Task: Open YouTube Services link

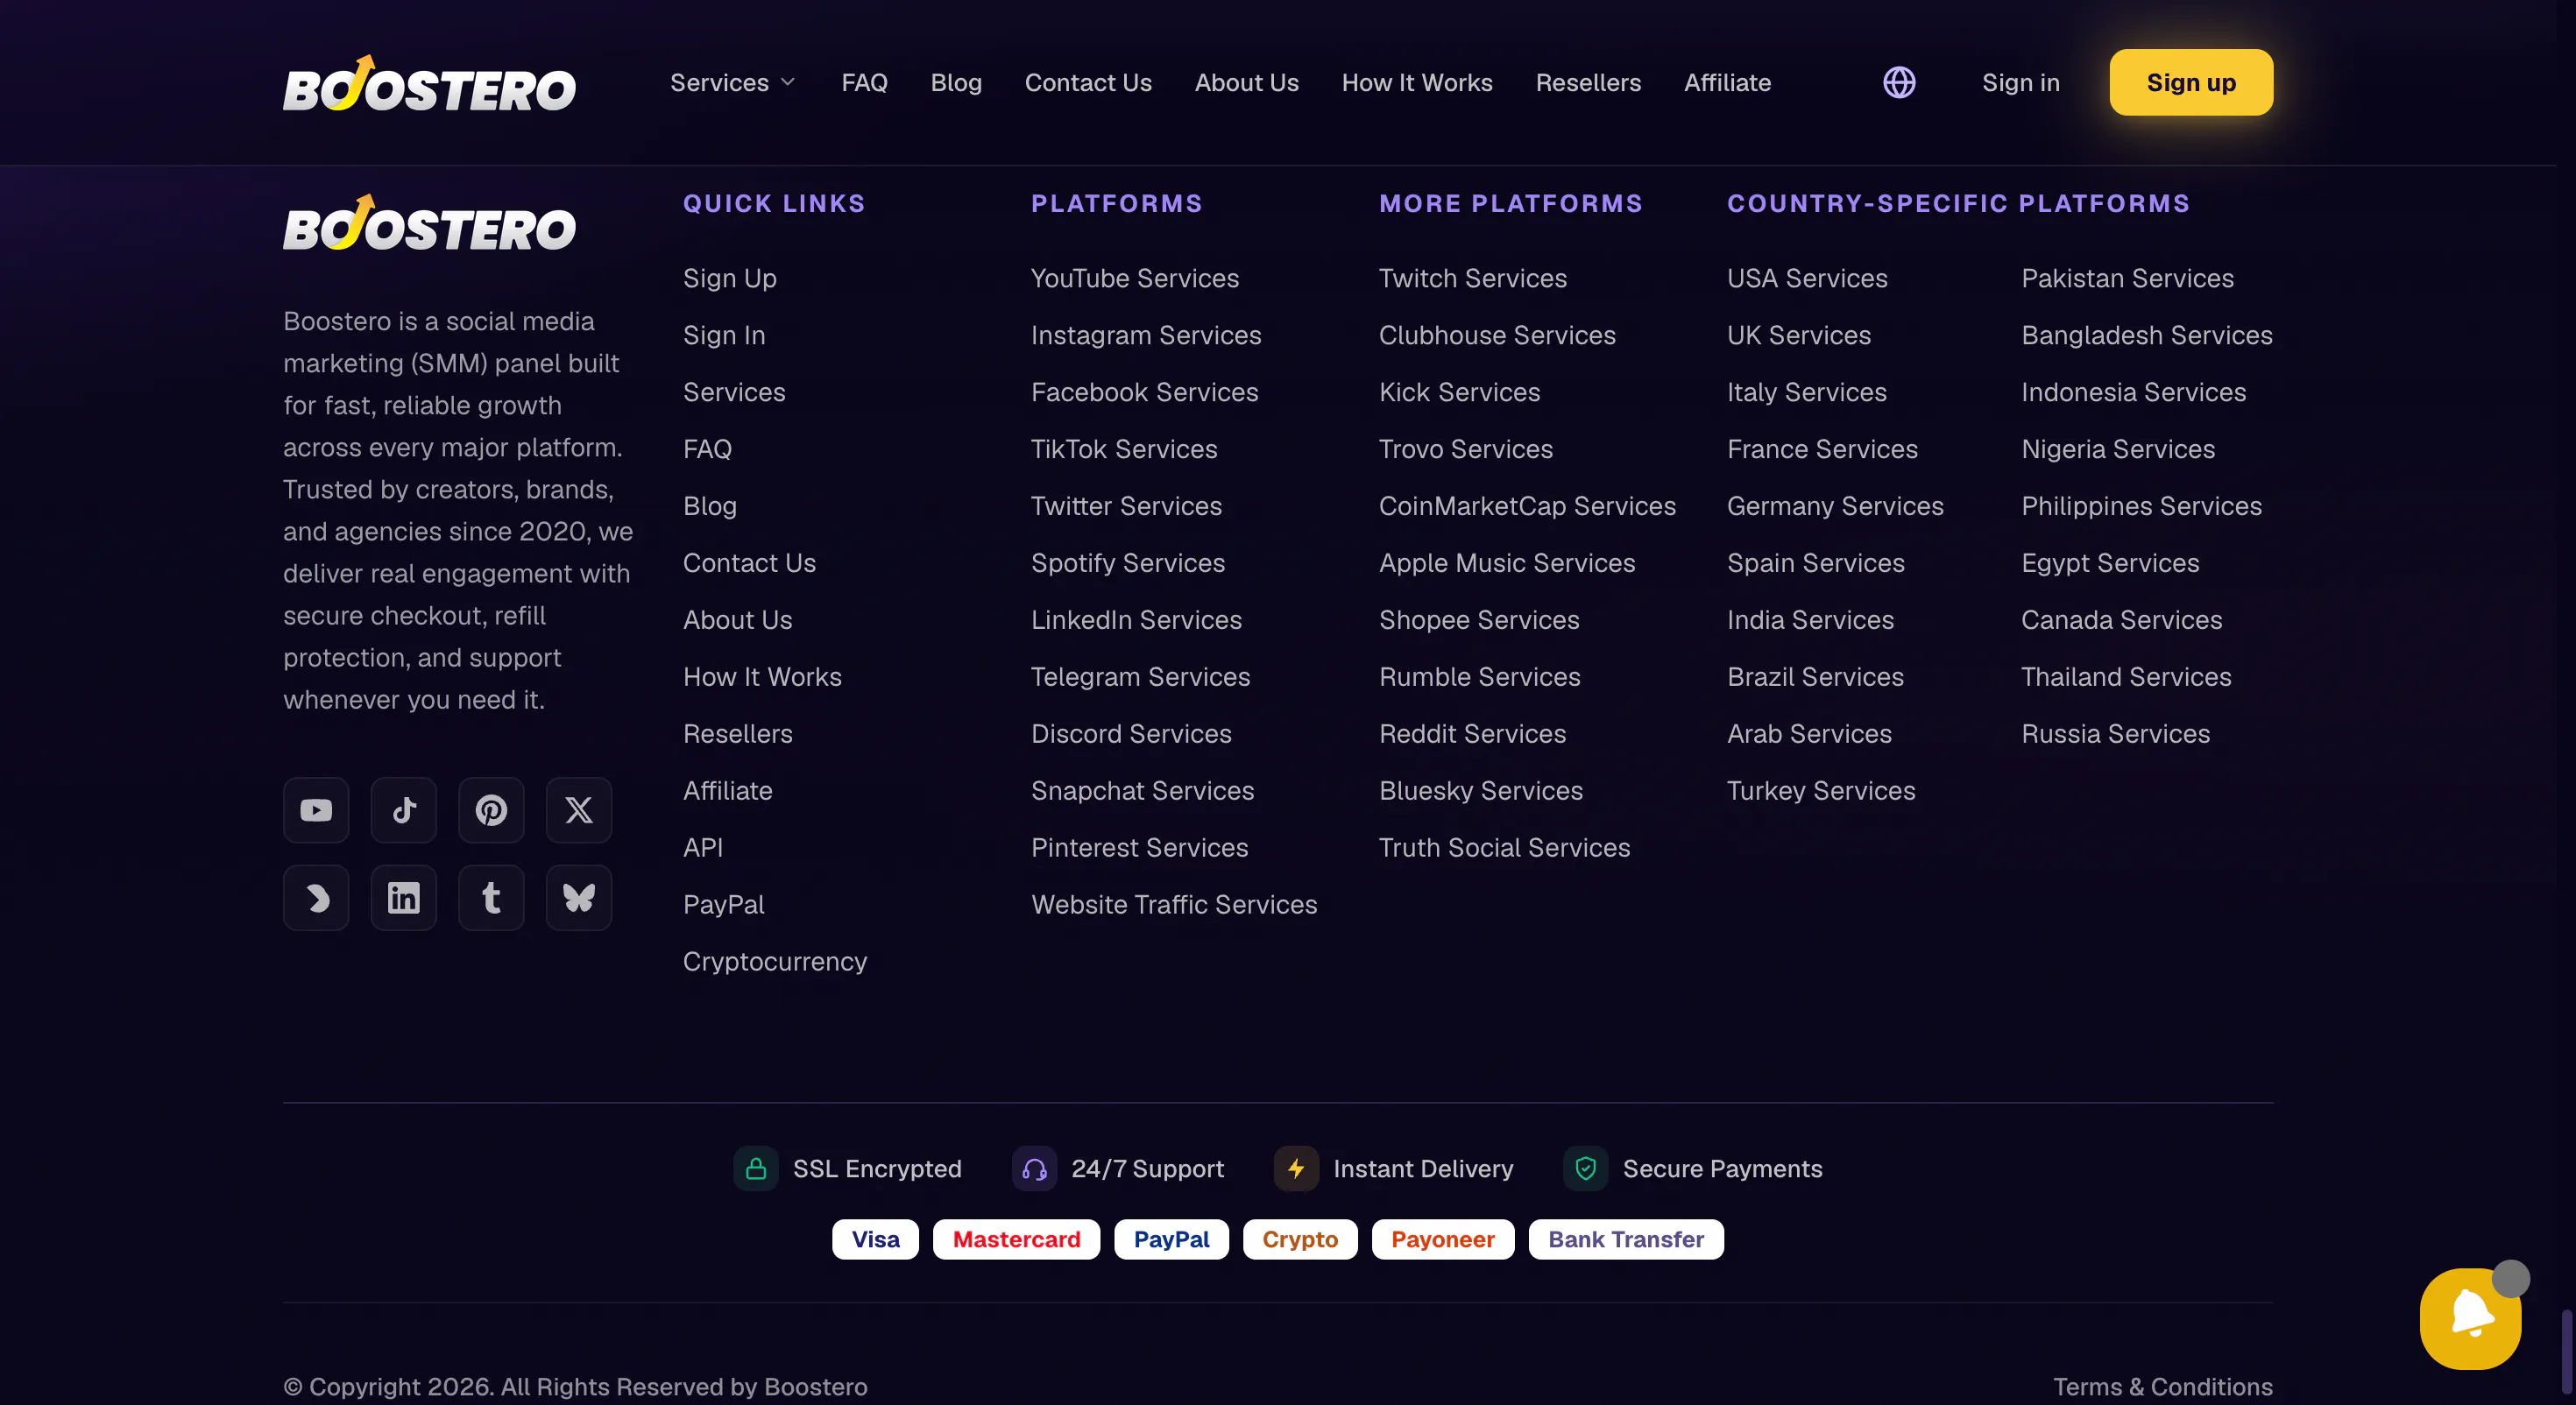Action: (x=1135, y=278)
